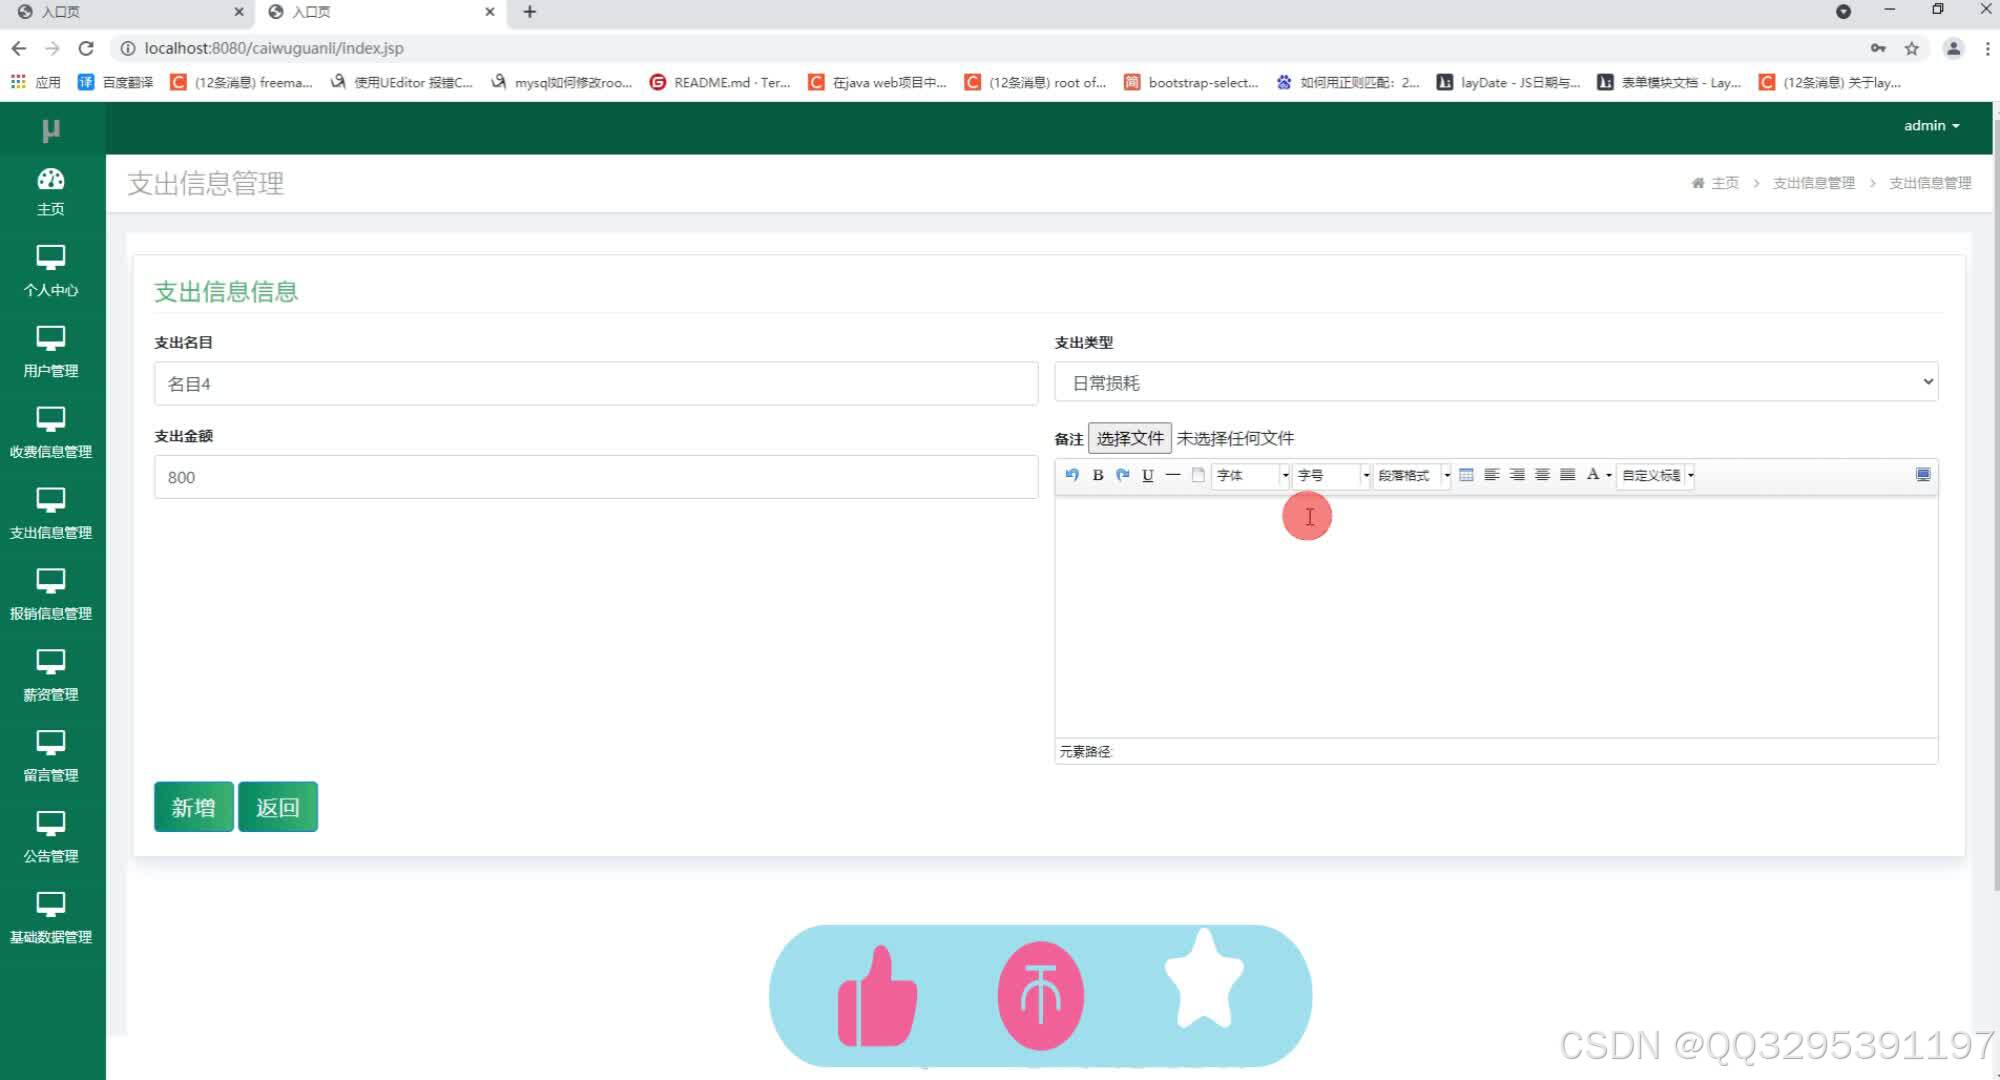Open the 百度翻译 bookmark
Image resolution: width=2000 pixels, height=1080 pixels.
pyautogui.click(x=116, y=82)
